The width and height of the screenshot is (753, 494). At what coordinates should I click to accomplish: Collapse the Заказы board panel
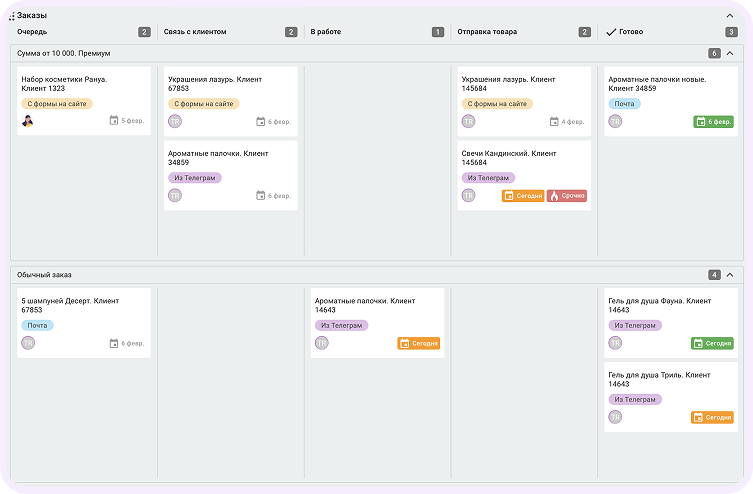[729, 15]
